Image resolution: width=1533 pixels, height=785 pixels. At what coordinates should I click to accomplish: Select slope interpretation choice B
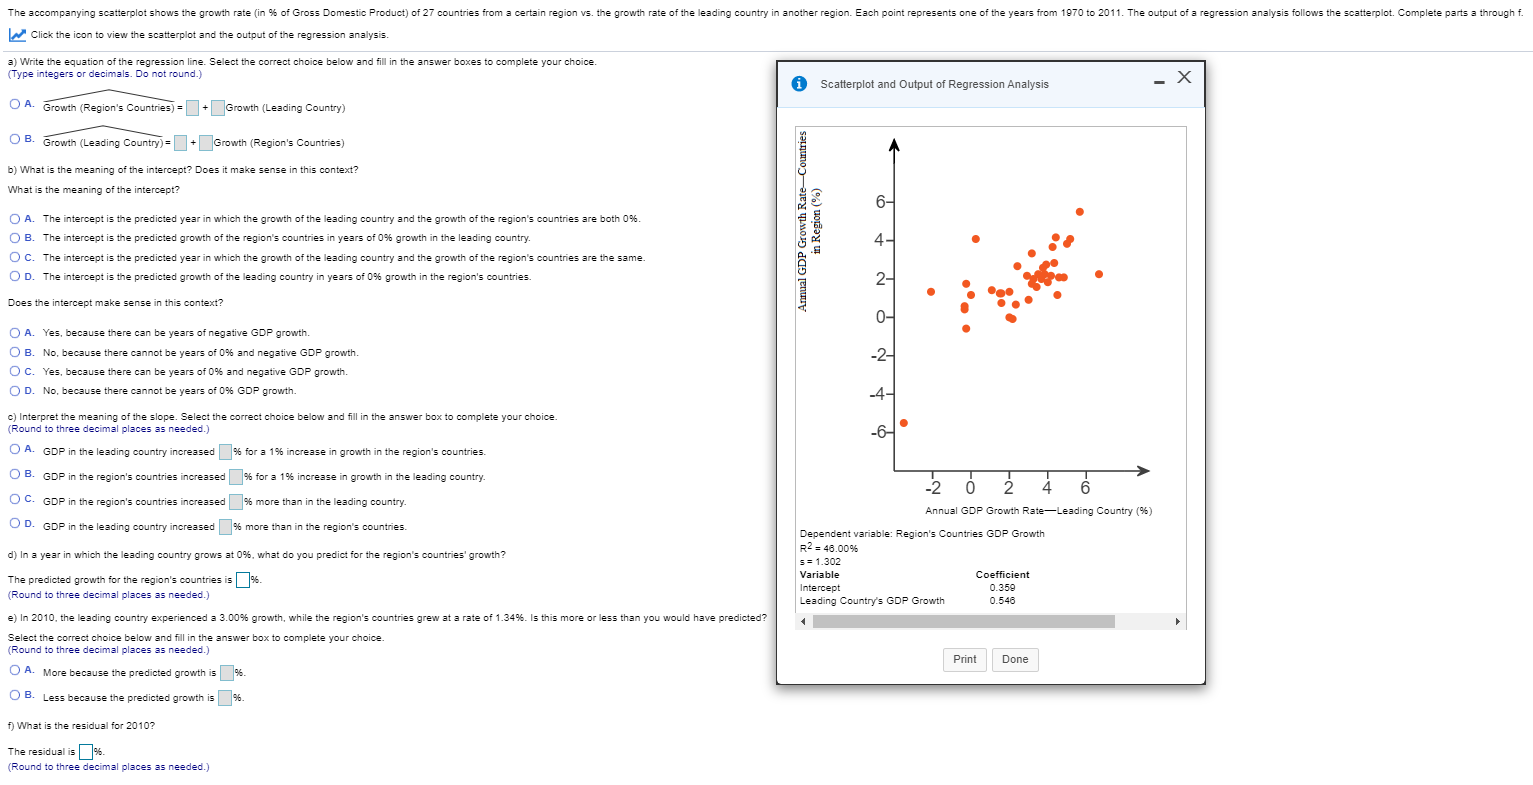[13, 474]
